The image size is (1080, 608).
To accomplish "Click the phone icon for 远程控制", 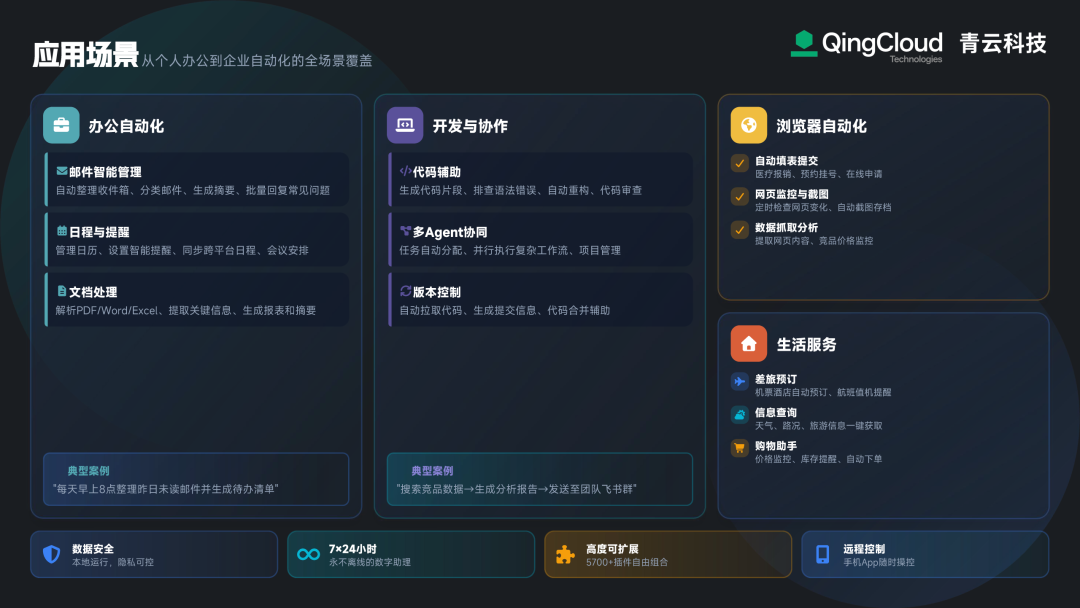I will (x=823, y=554).
